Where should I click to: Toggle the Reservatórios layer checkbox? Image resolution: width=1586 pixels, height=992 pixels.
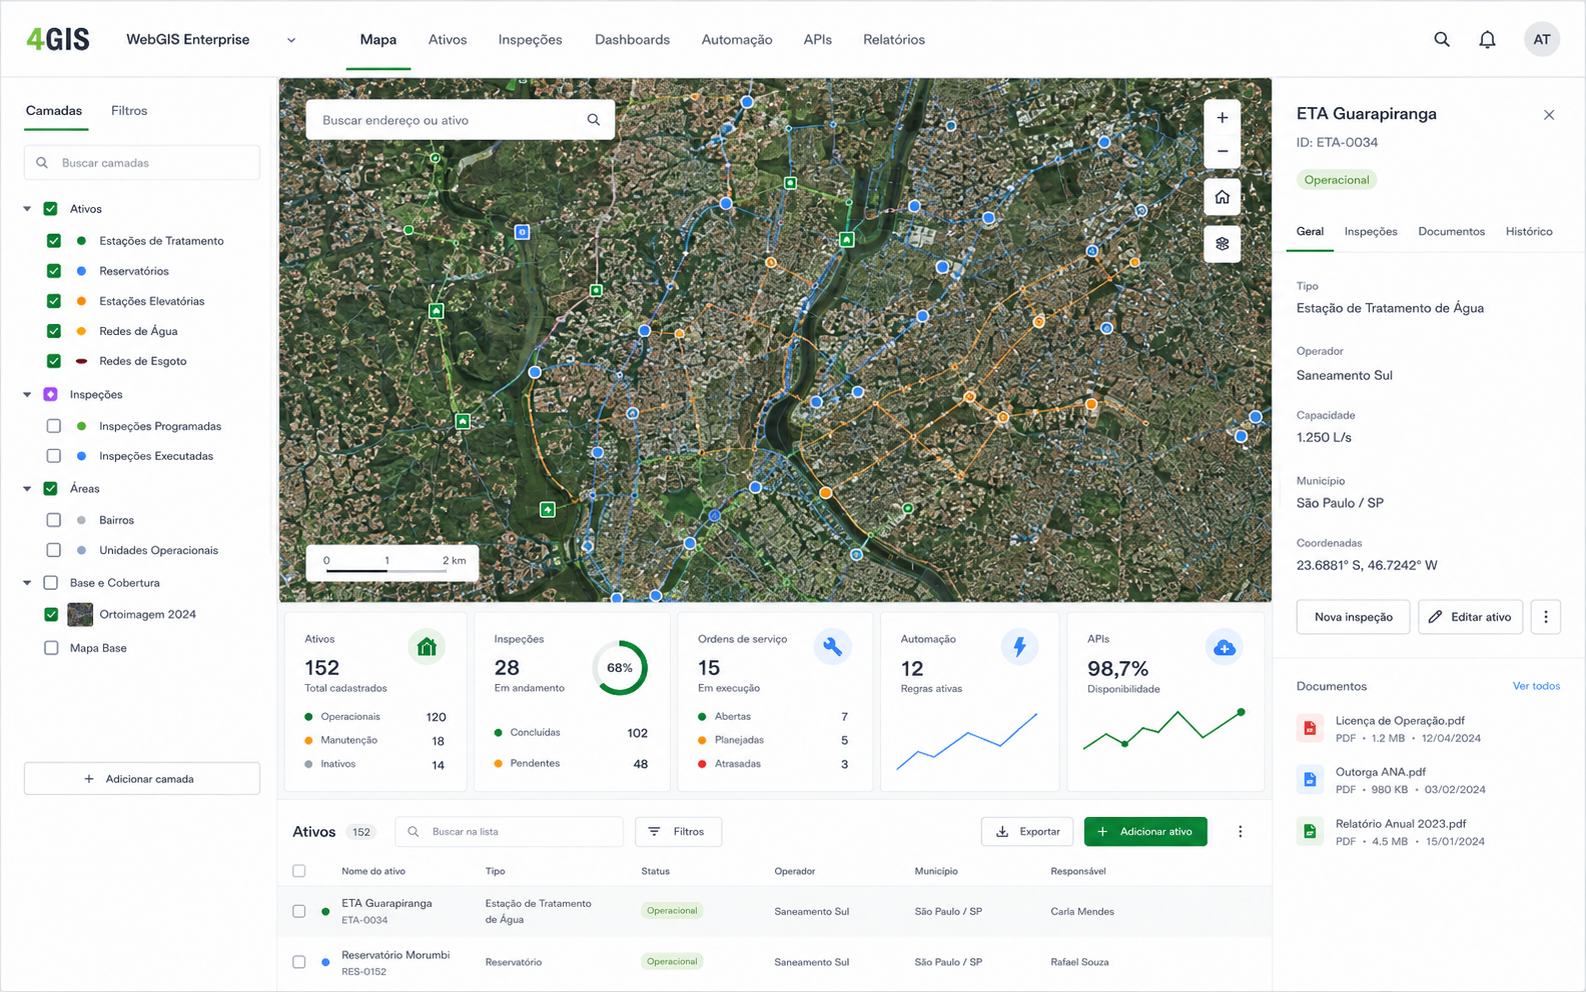pos(54,271)
